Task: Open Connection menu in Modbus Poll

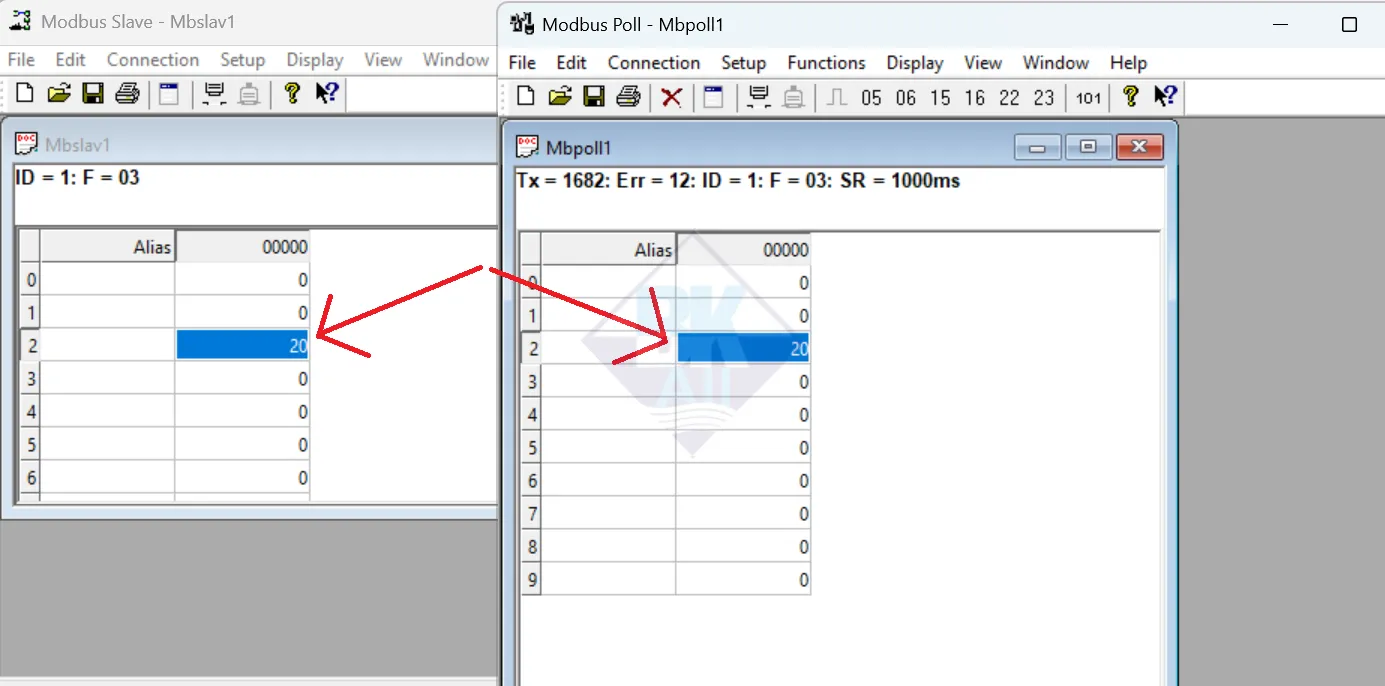Action: pyautogui.click(x=654, y=63)
